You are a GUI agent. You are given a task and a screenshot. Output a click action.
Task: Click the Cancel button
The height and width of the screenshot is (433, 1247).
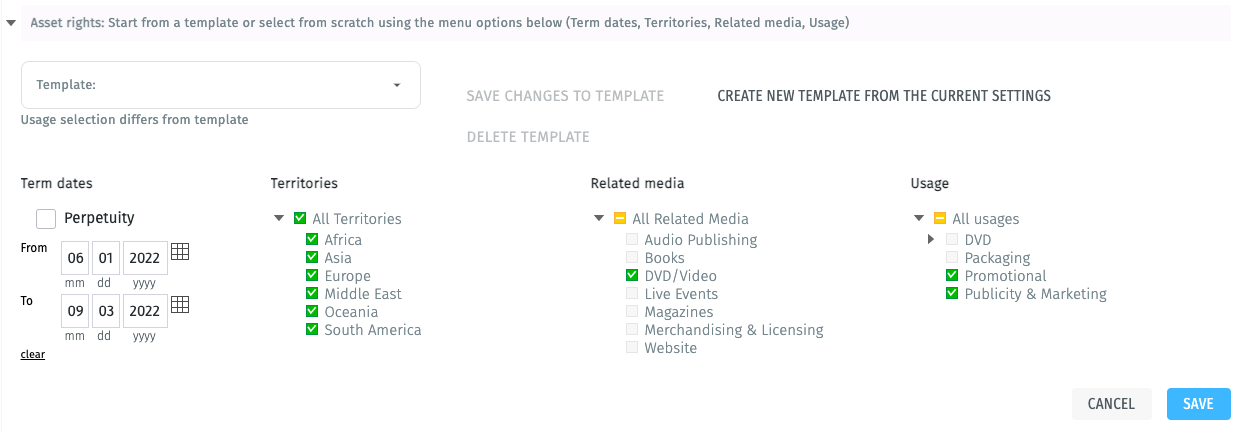point(1111,404)
